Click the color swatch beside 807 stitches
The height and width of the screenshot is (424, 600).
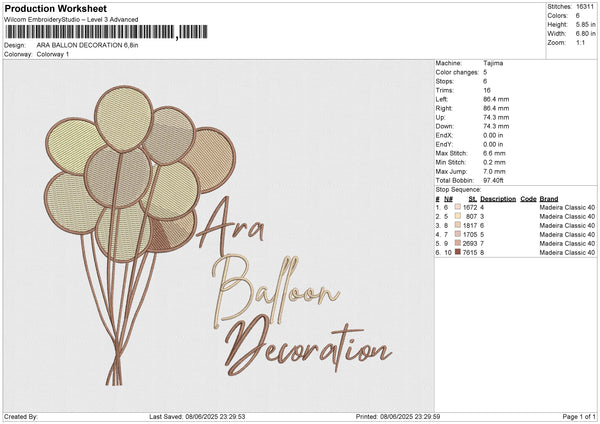click(458, 216)
